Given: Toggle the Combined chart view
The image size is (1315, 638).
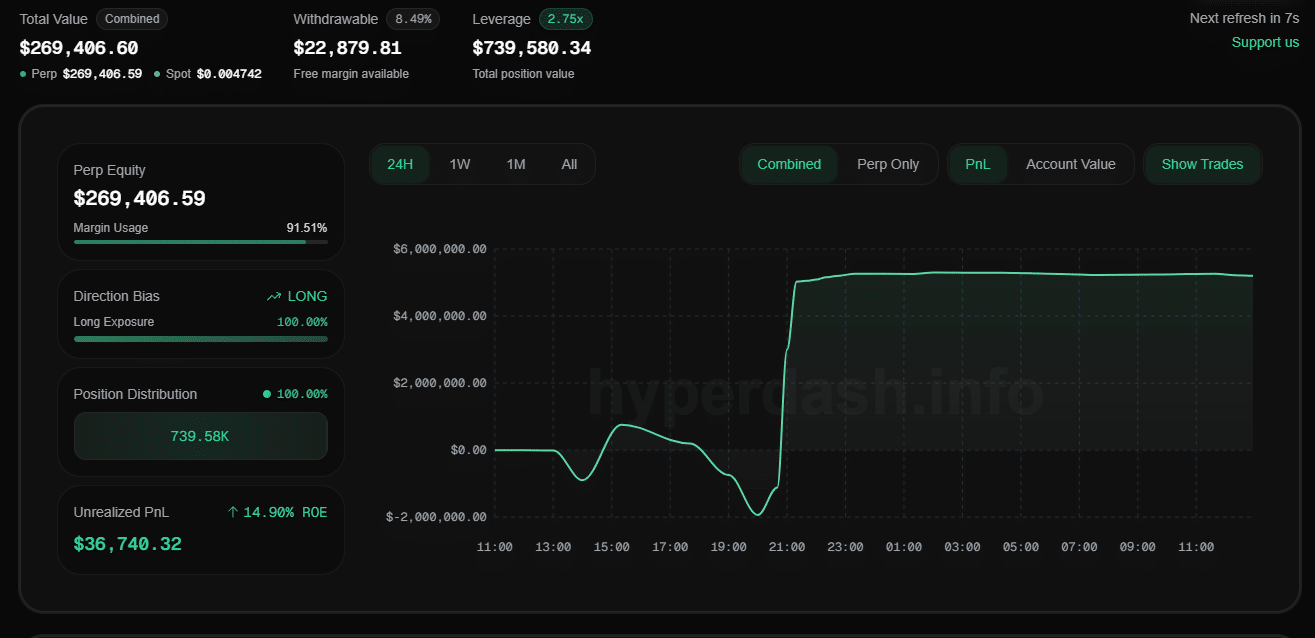Looking at the screenshot, I should pos(789,164).
